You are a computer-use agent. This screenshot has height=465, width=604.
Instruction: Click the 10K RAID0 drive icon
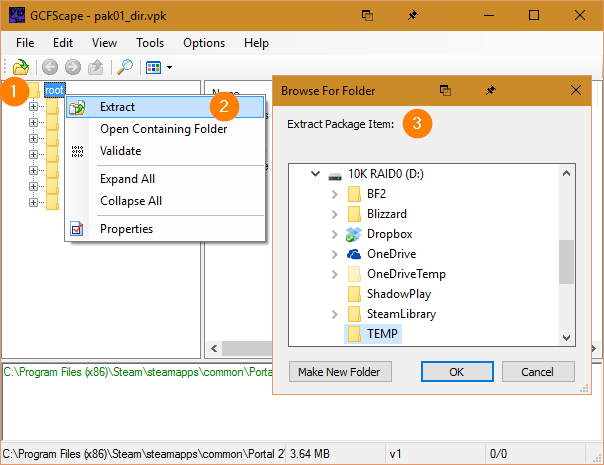coord(335,176)
